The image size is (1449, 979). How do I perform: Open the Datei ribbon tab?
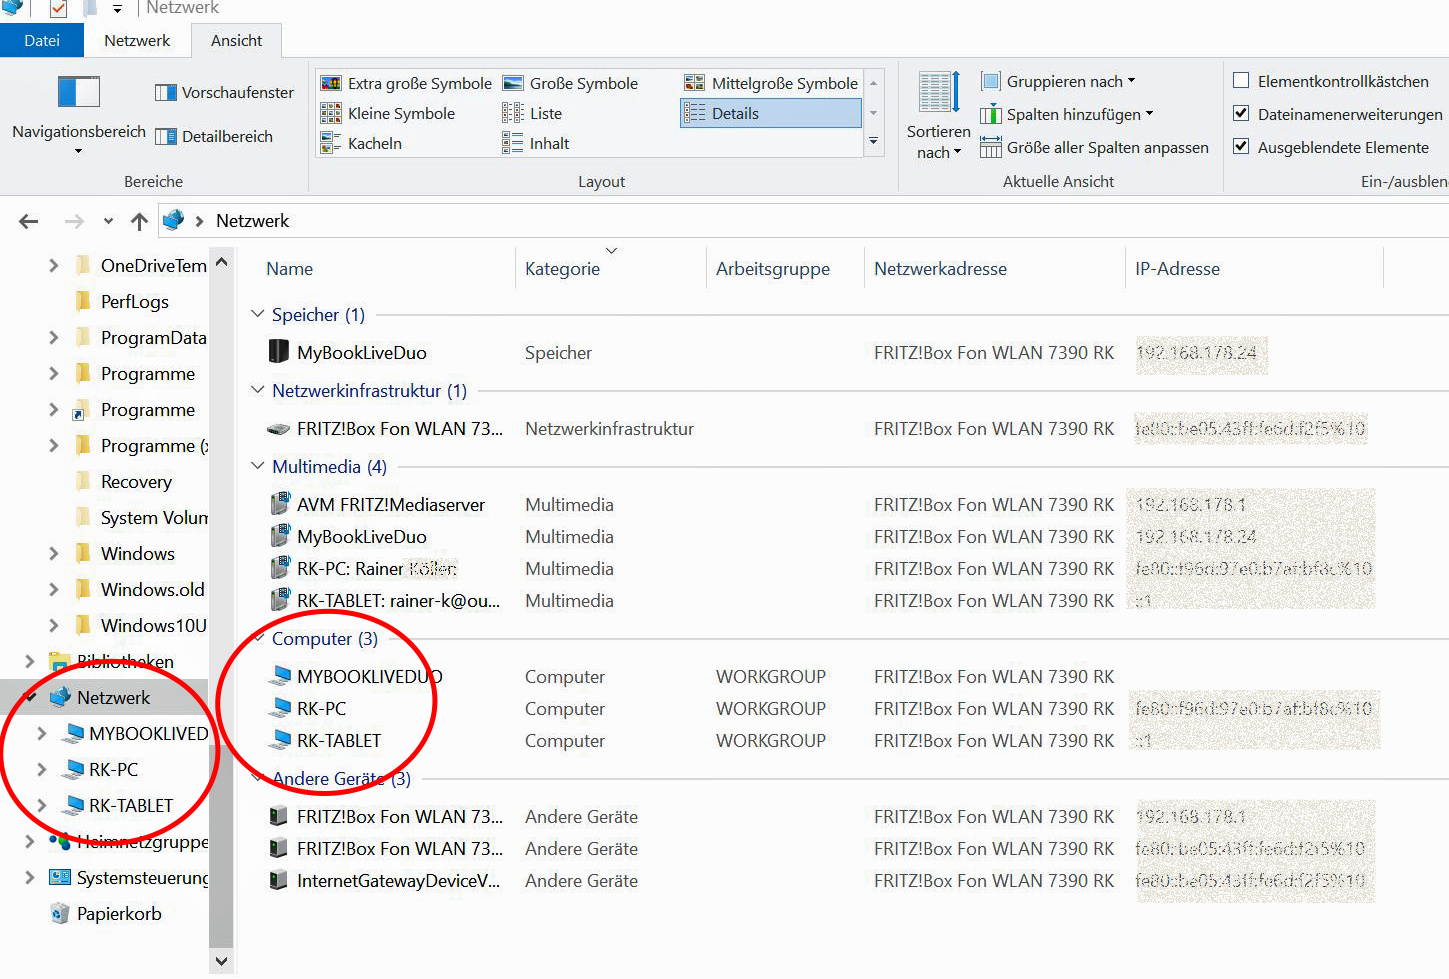click(42, 40)
